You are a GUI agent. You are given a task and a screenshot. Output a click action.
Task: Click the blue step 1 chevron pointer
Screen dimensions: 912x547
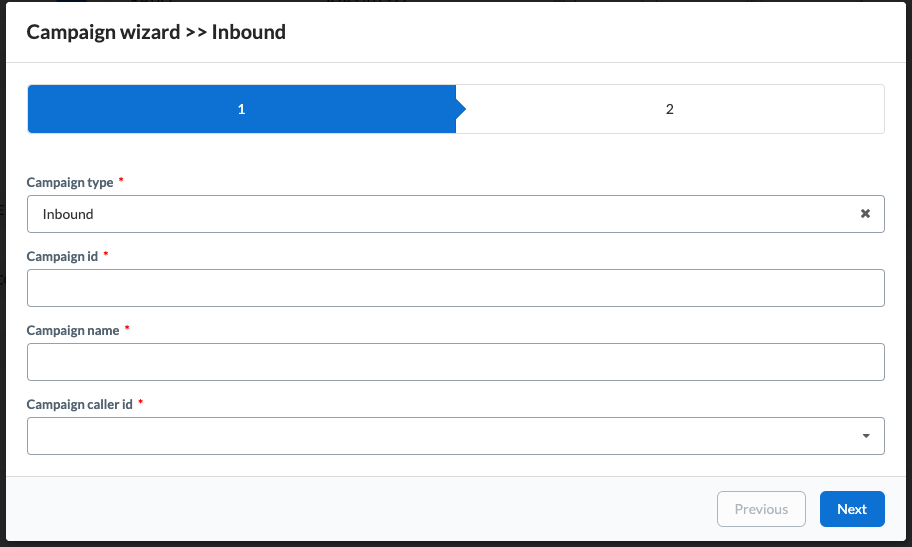[x=461, y=109]
